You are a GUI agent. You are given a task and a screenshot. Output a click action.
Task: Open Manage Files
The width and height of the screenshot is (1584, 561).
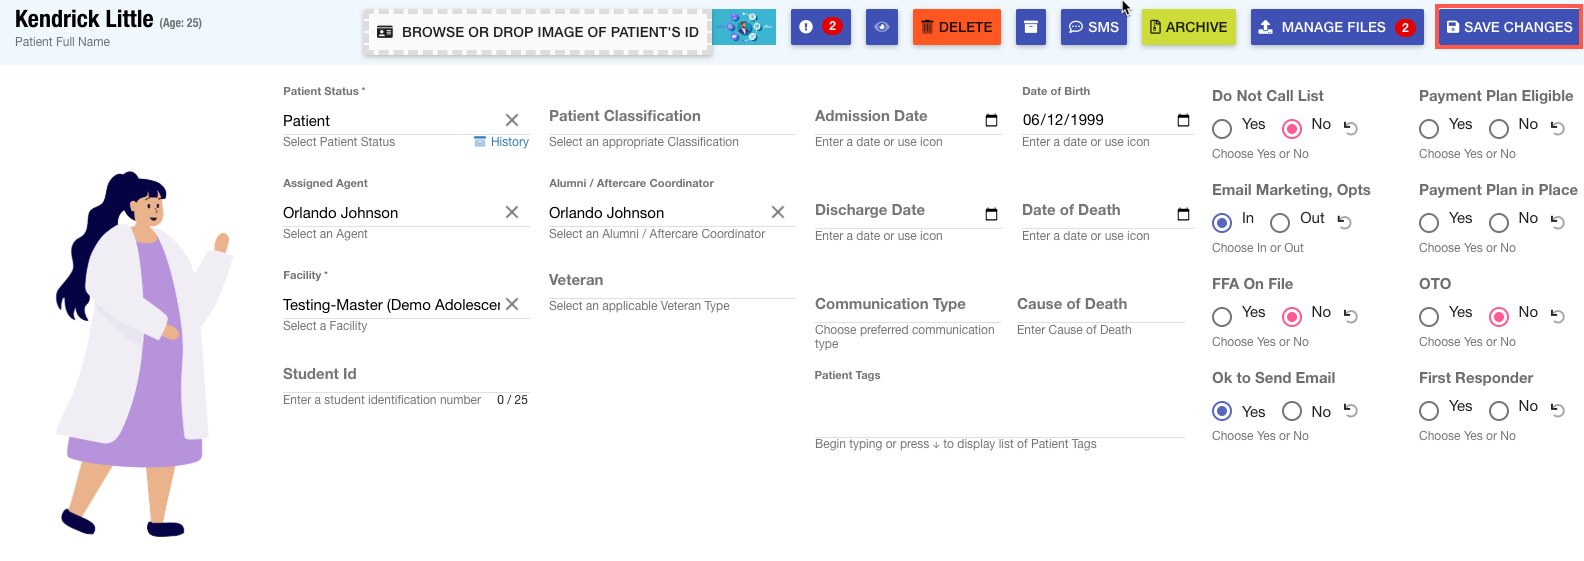(x=1335, y=27)
